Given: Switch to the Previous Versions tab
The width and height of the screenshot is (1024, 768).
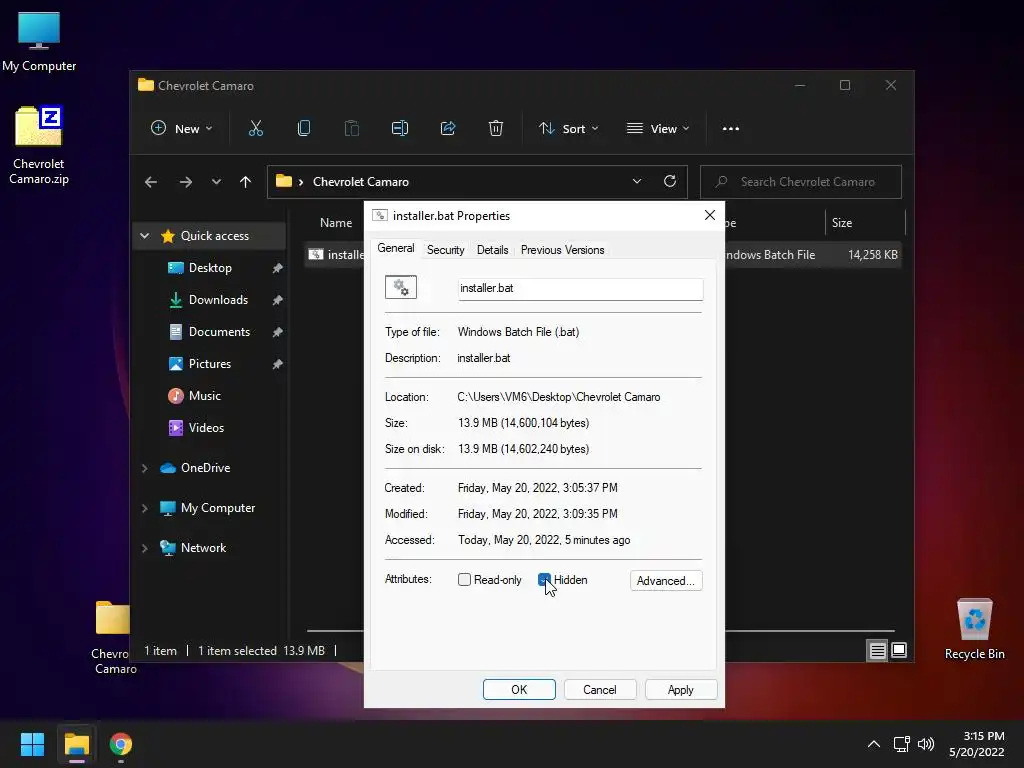Looking at the screenshot, I should point(562,250).
